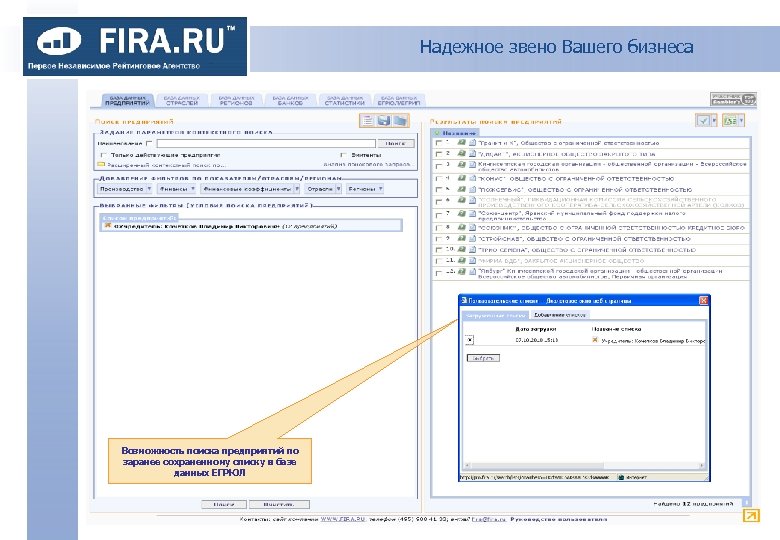Switch to База данных статистики tab

coord(344,100)
